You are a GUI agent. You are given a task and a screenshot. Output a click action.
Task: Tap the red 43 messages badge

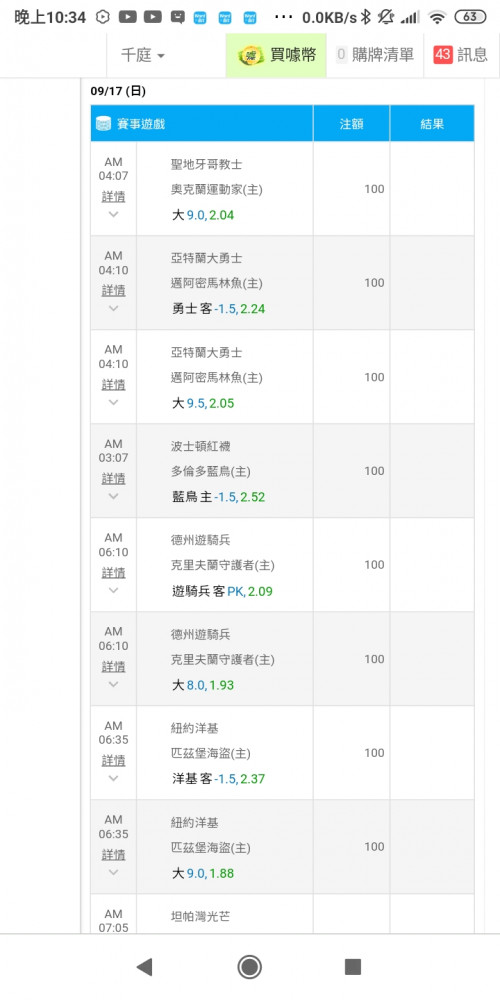443,55
